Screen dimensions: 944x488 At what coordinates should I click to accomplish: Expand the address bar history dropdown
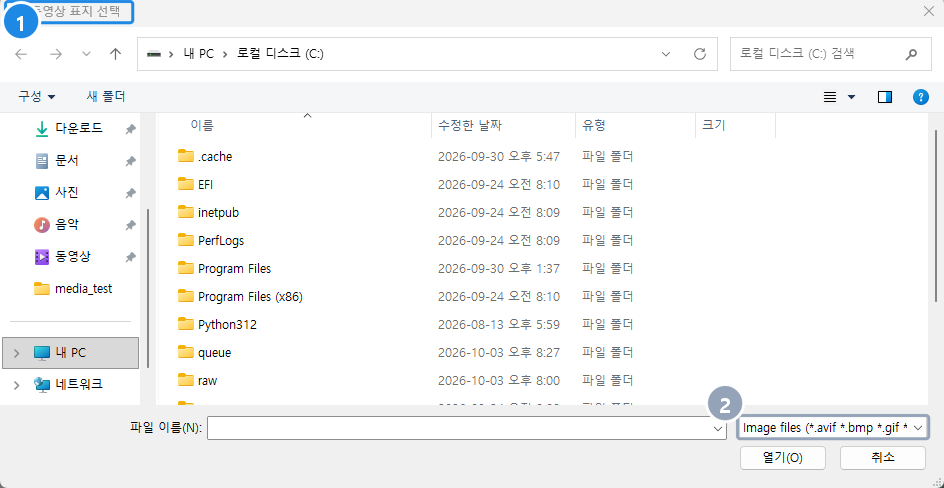666,54
